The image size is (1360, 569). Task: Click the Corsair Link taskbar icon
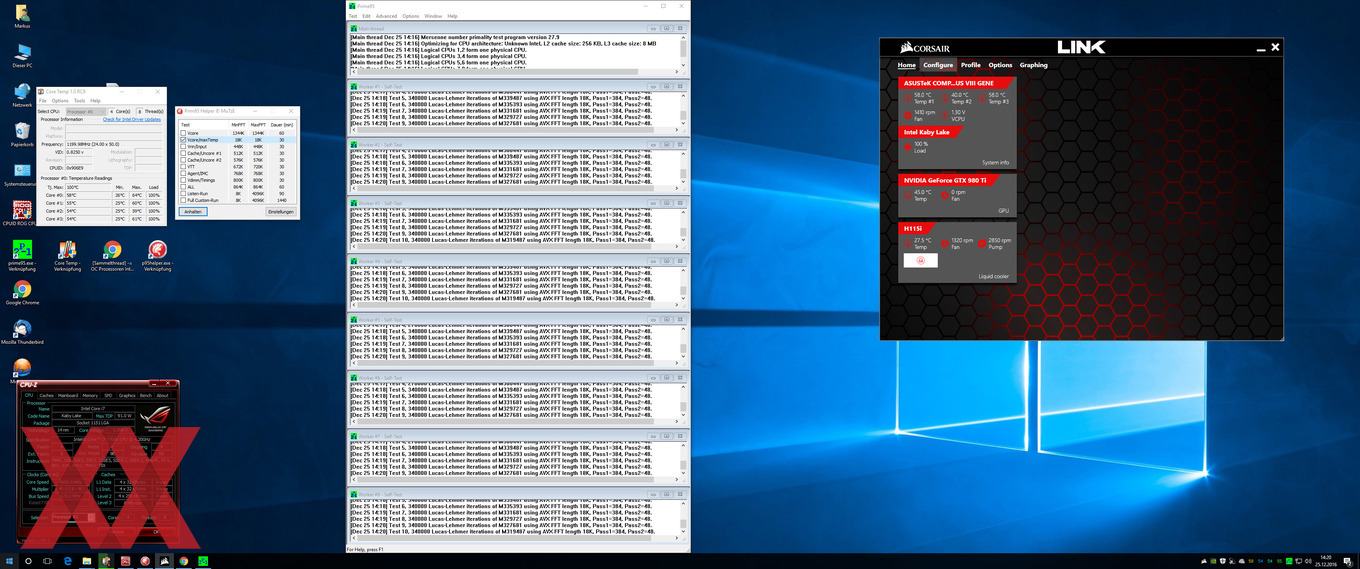pyautogui.click(x=164, y=561)
